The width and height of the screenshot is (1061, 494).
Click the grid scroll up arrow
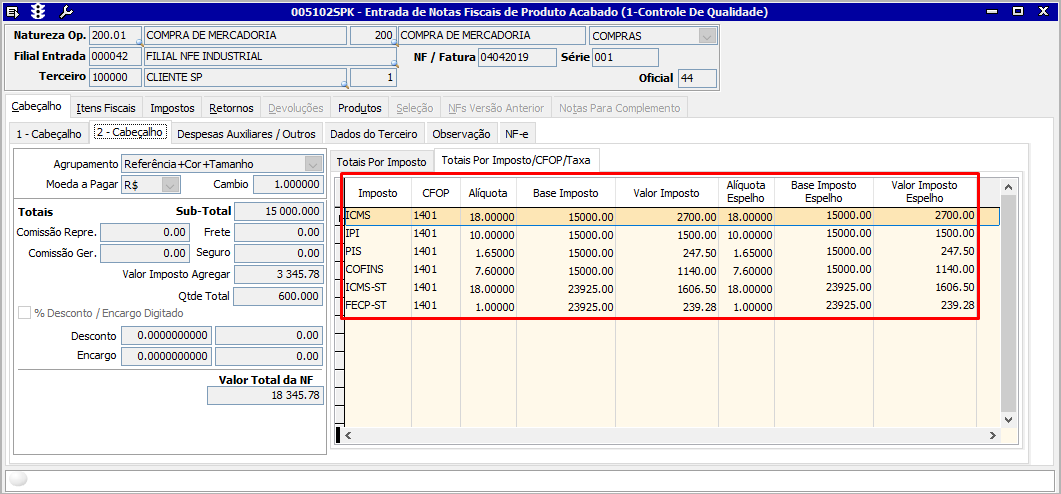point(1009,186)
